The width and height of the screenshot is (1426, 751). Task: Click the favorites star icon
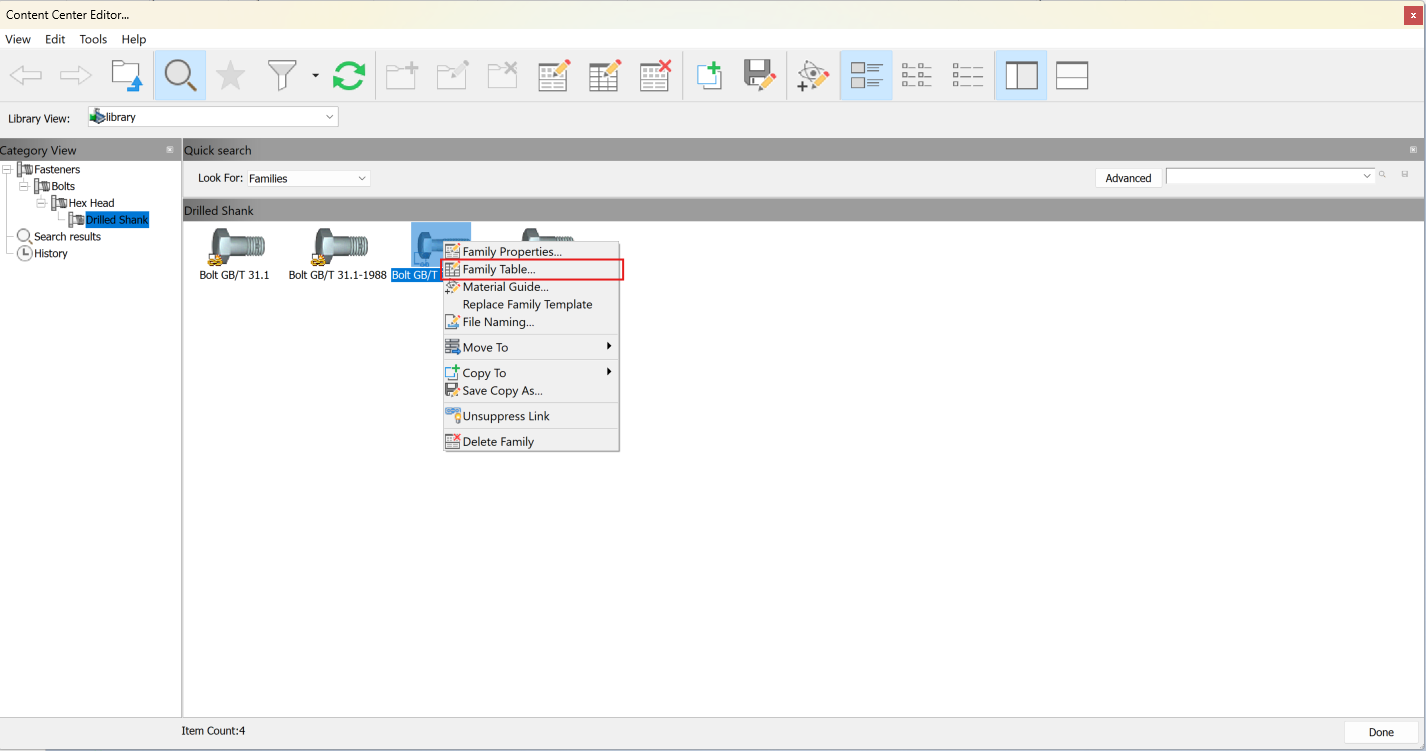pyautogui.click(x=231, y=75)
